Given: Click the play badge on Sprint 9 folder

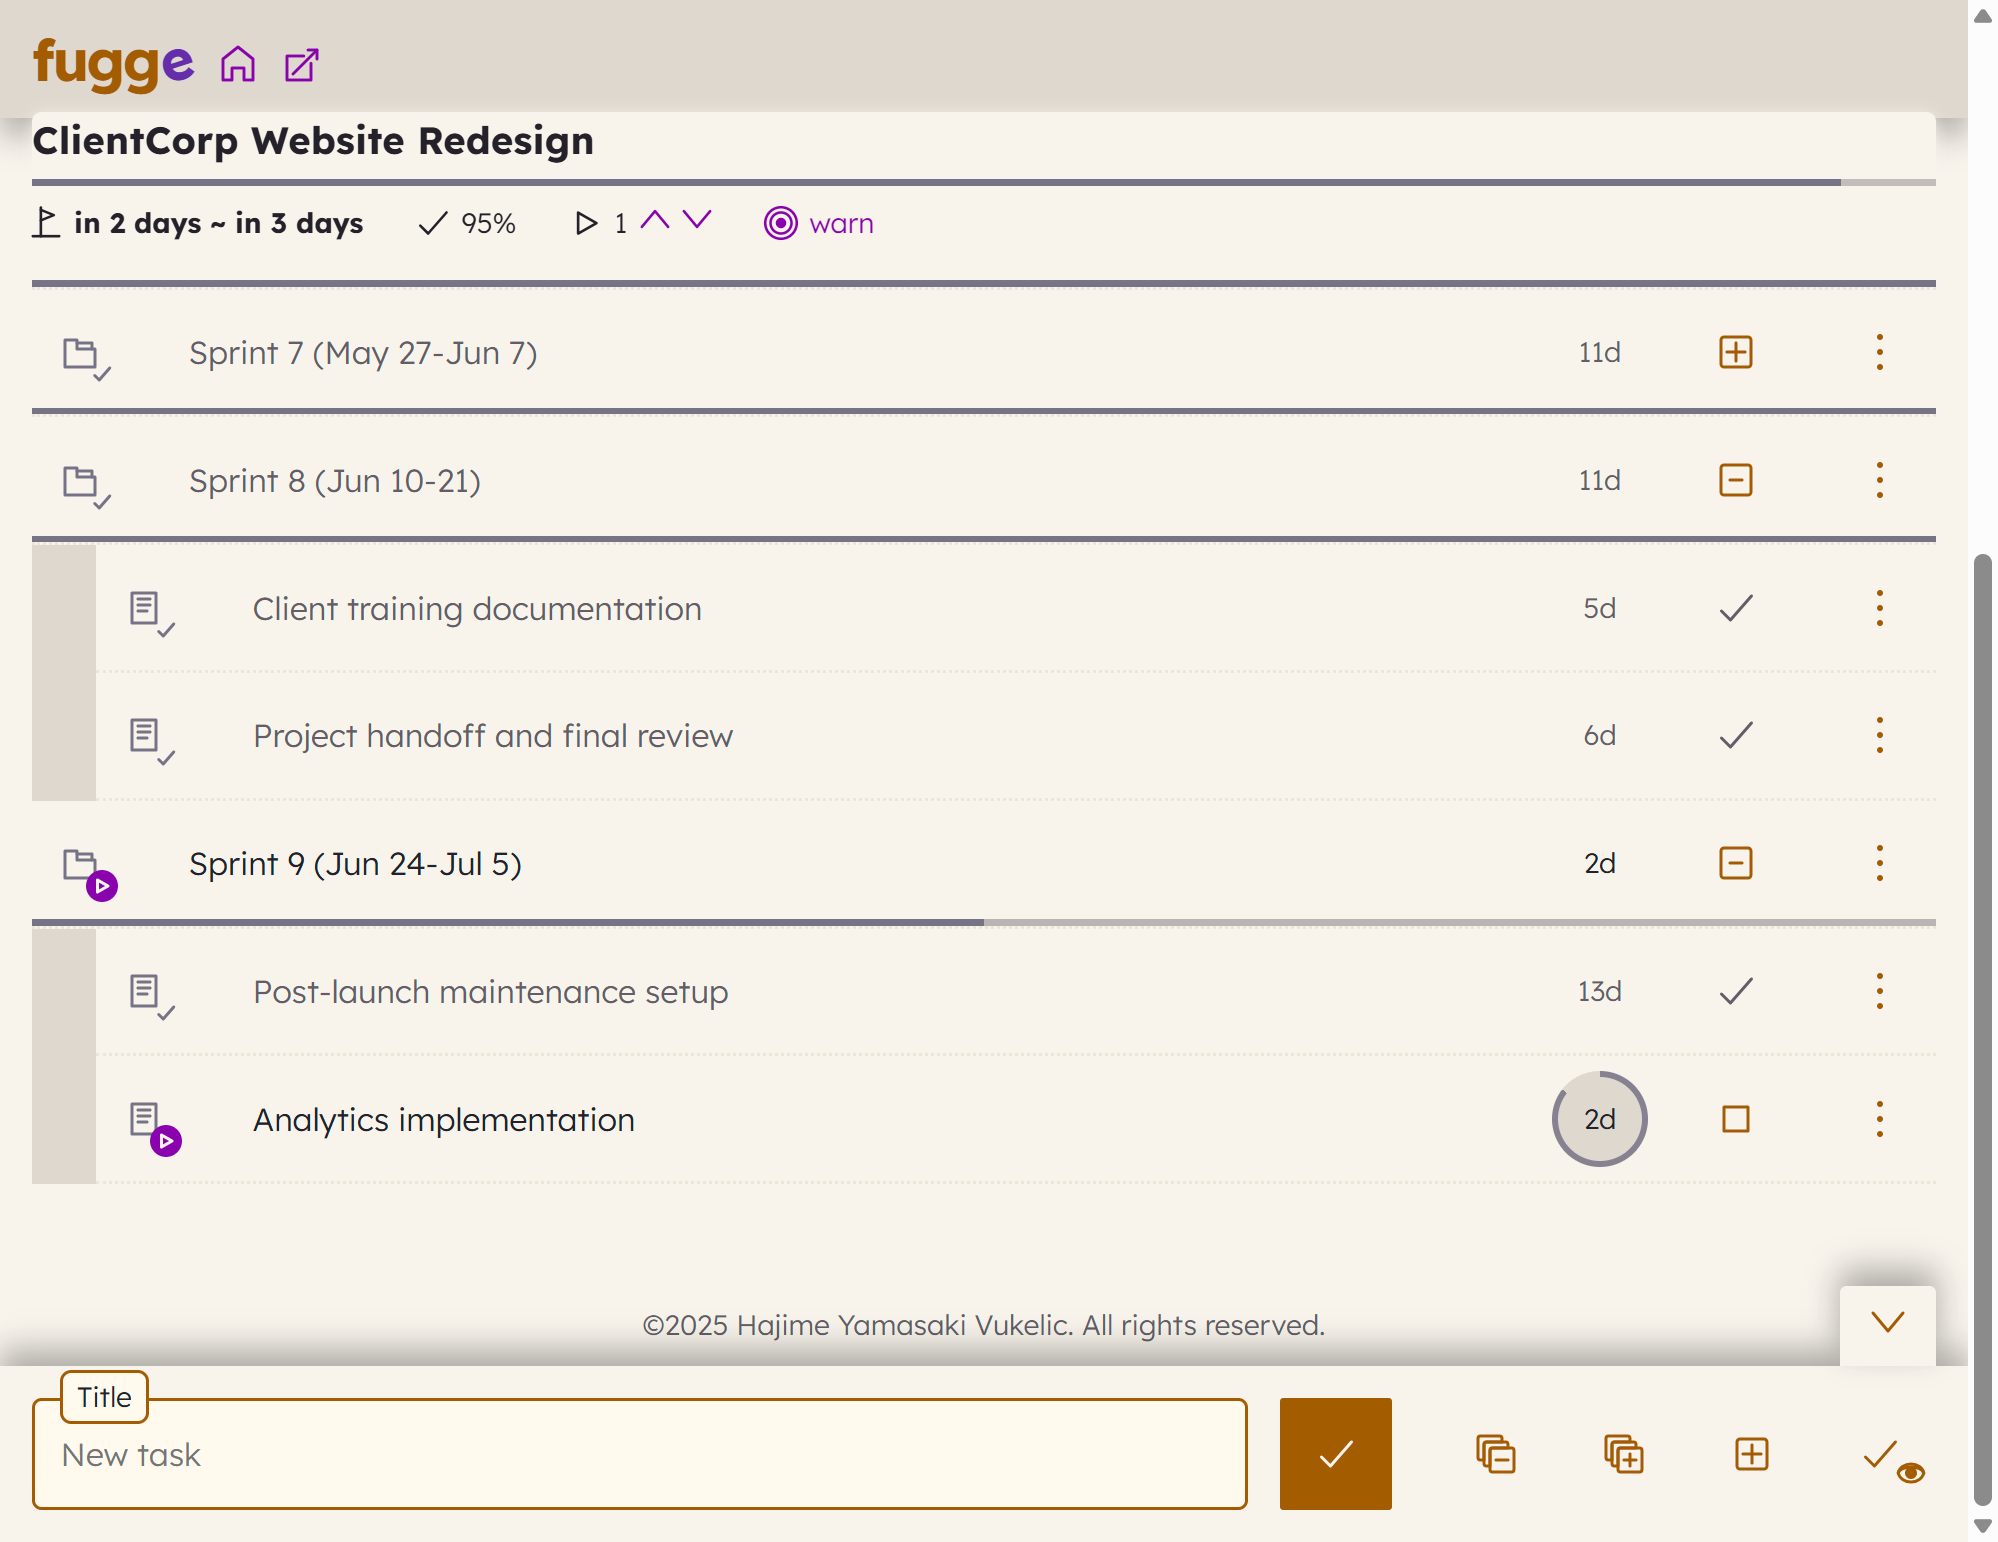Looking at the screenshot, I should pos(101,885).
